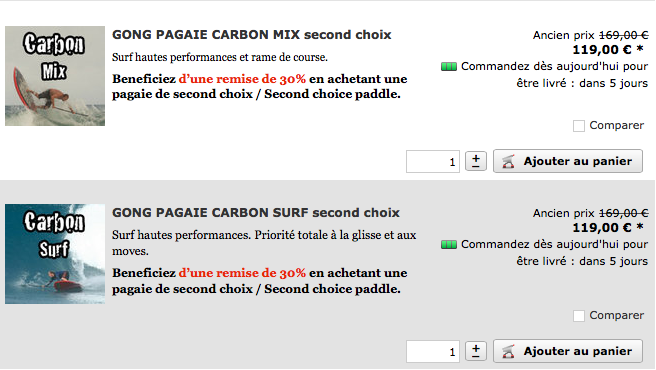Add Carbon Surf paddle with Ajouter au panier
This screenshot has width=656, height=370.
point(568,351)
